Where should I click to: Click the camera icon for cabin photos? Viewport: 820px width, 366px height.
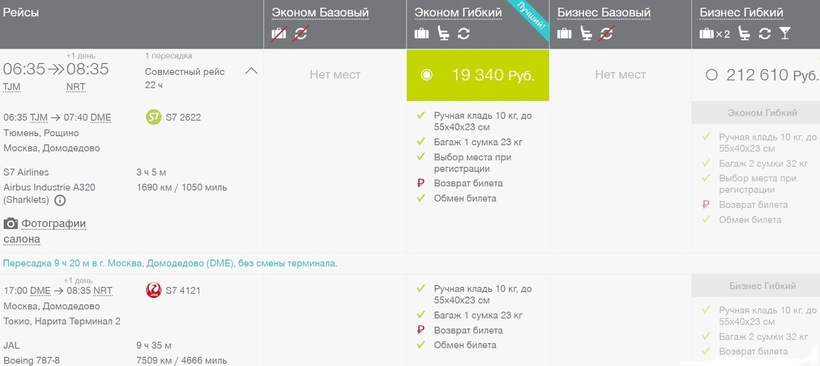10,224
